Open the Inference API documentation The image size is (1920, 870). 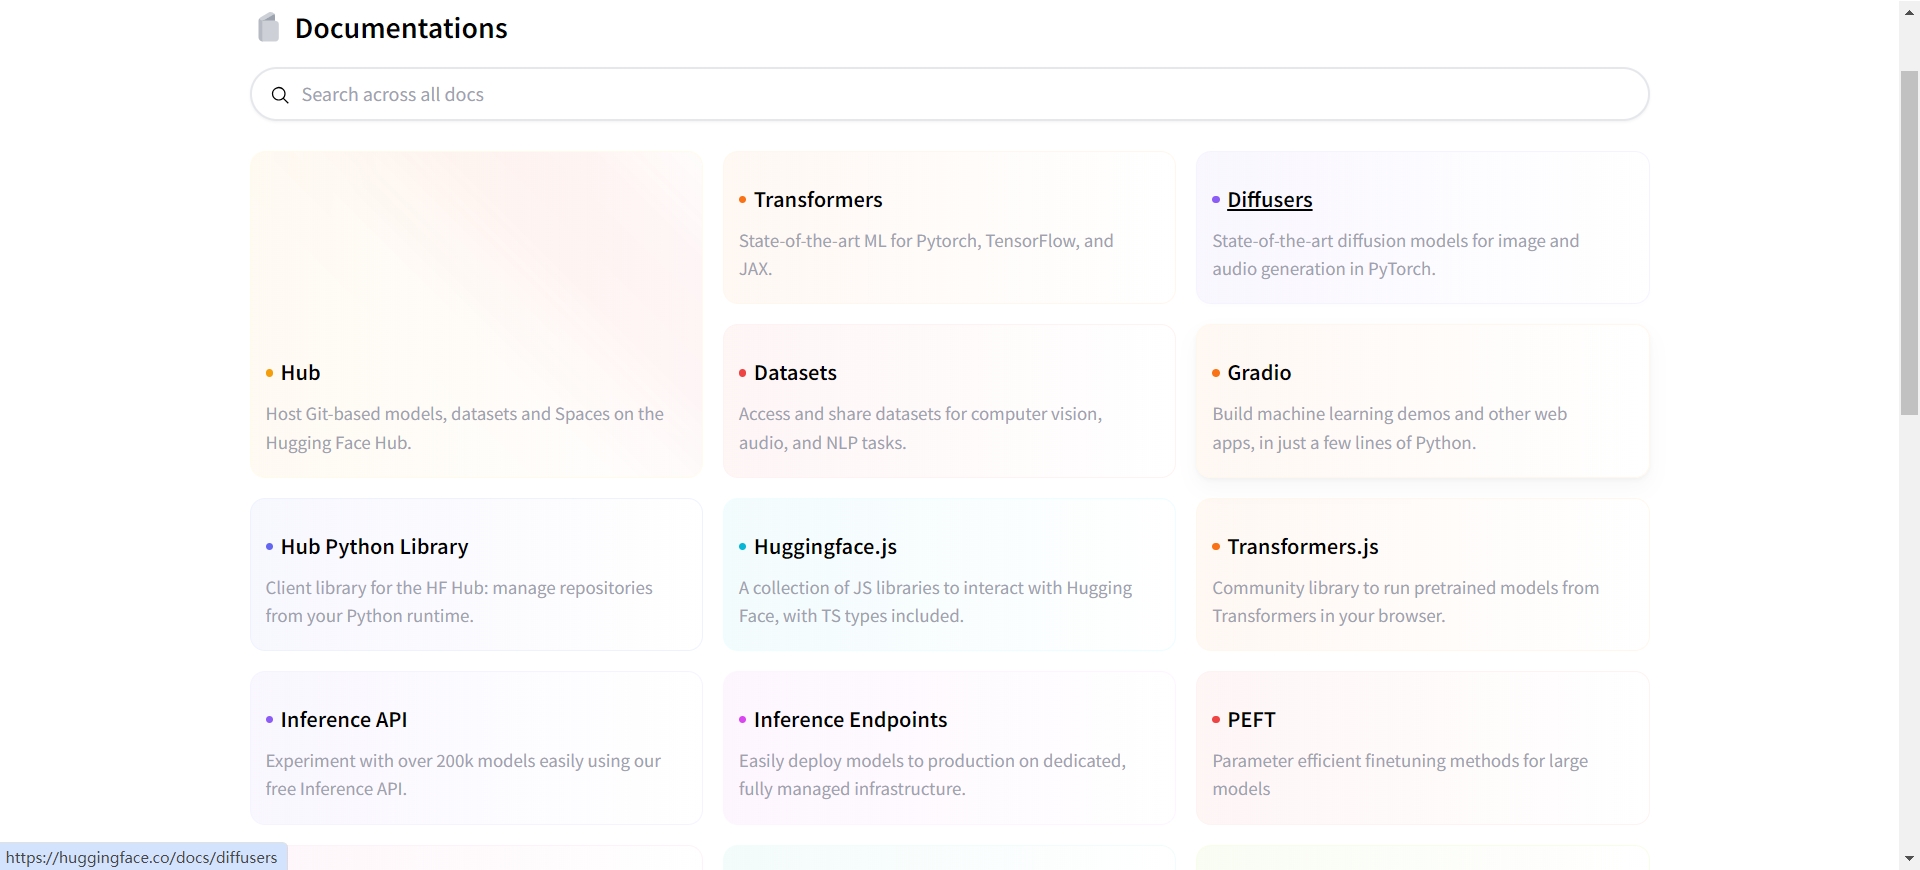click(x=344, y=720)
